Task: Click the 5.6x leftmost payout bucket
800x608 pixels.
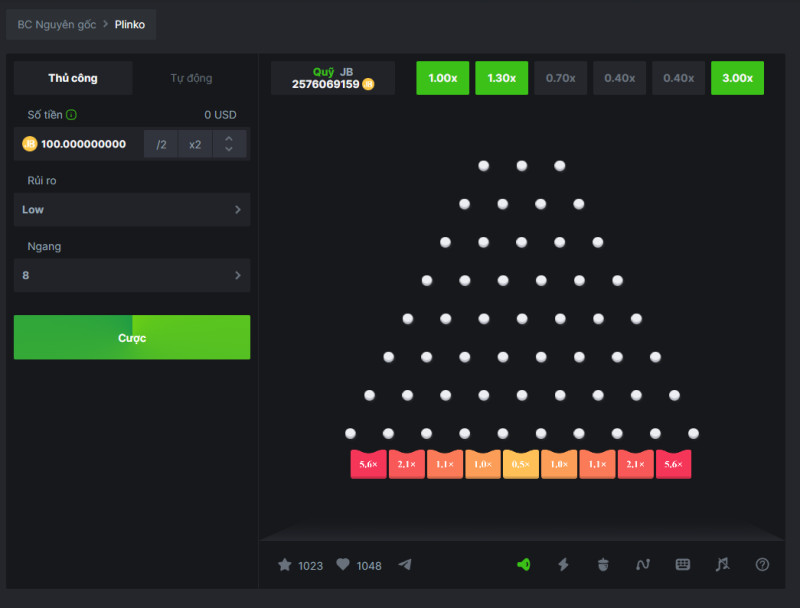Action: tap(368, 464)
